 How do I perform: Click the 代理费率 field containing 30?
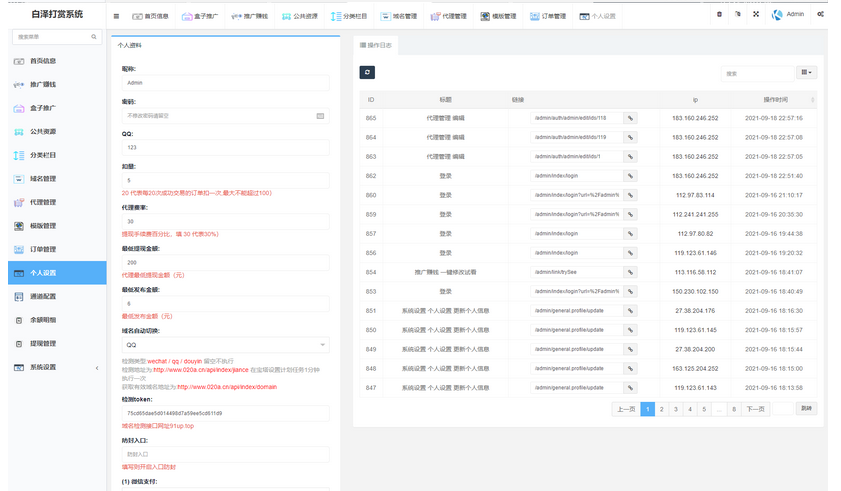click(x=225, y=222)
